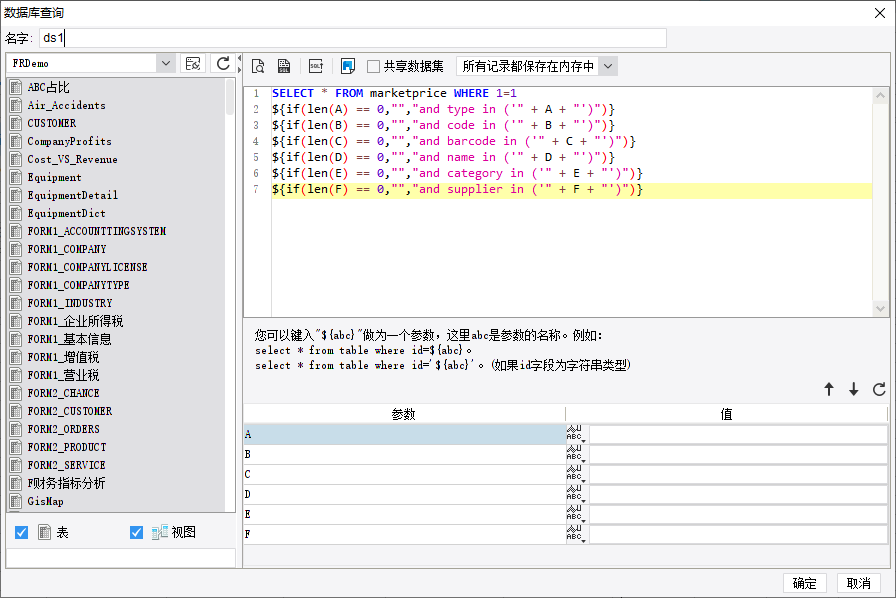Click parameter name cell A

pos(405,434)
